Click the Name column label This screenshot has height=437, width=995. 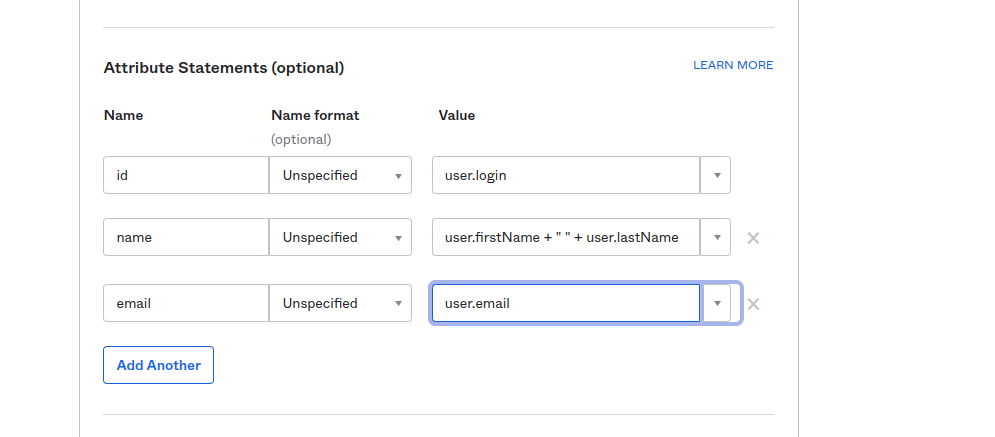pos(123,115)
